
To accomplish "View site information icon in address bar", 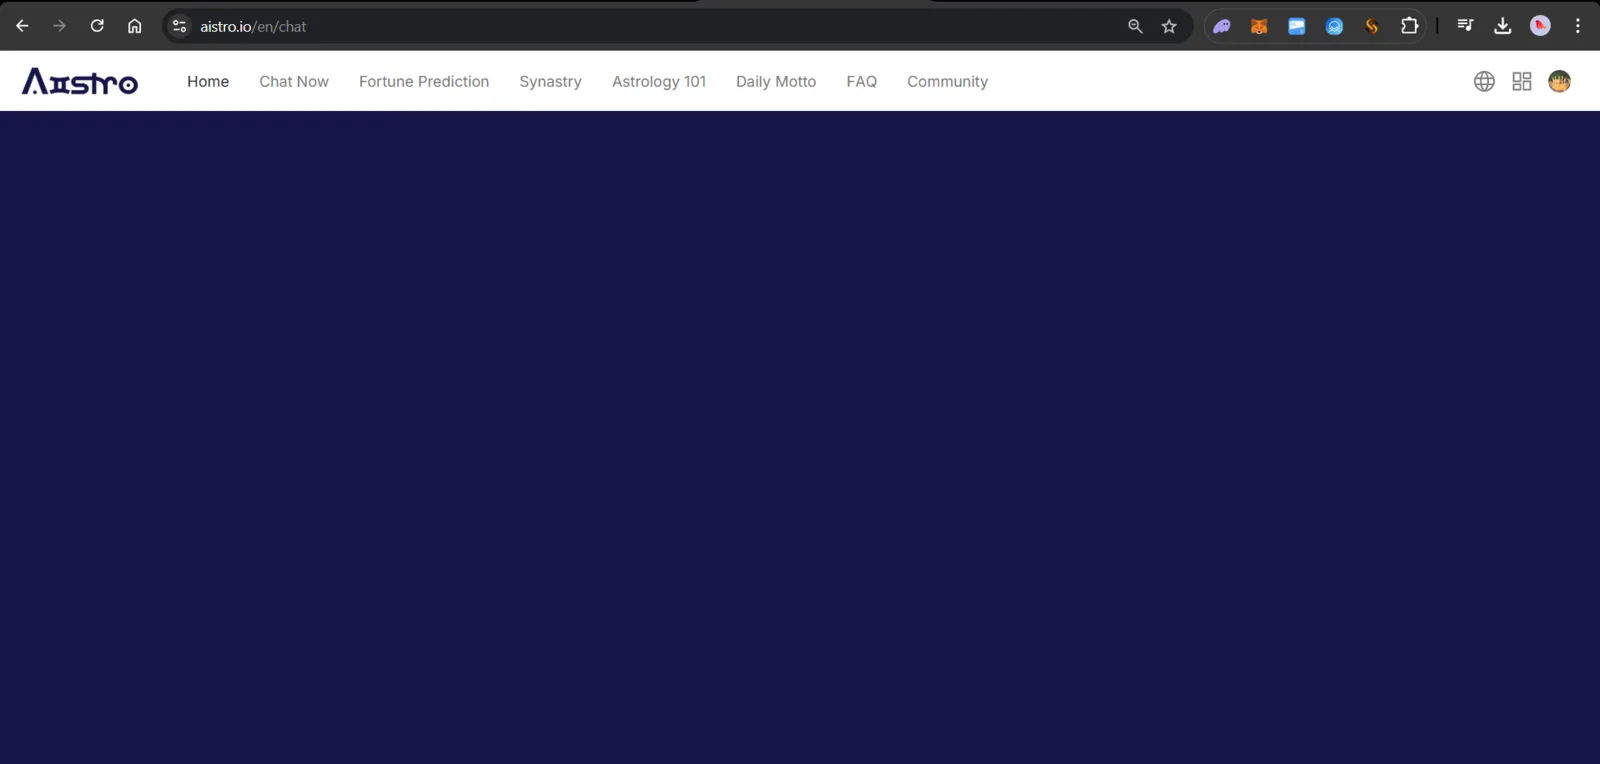I will [180, 26].
